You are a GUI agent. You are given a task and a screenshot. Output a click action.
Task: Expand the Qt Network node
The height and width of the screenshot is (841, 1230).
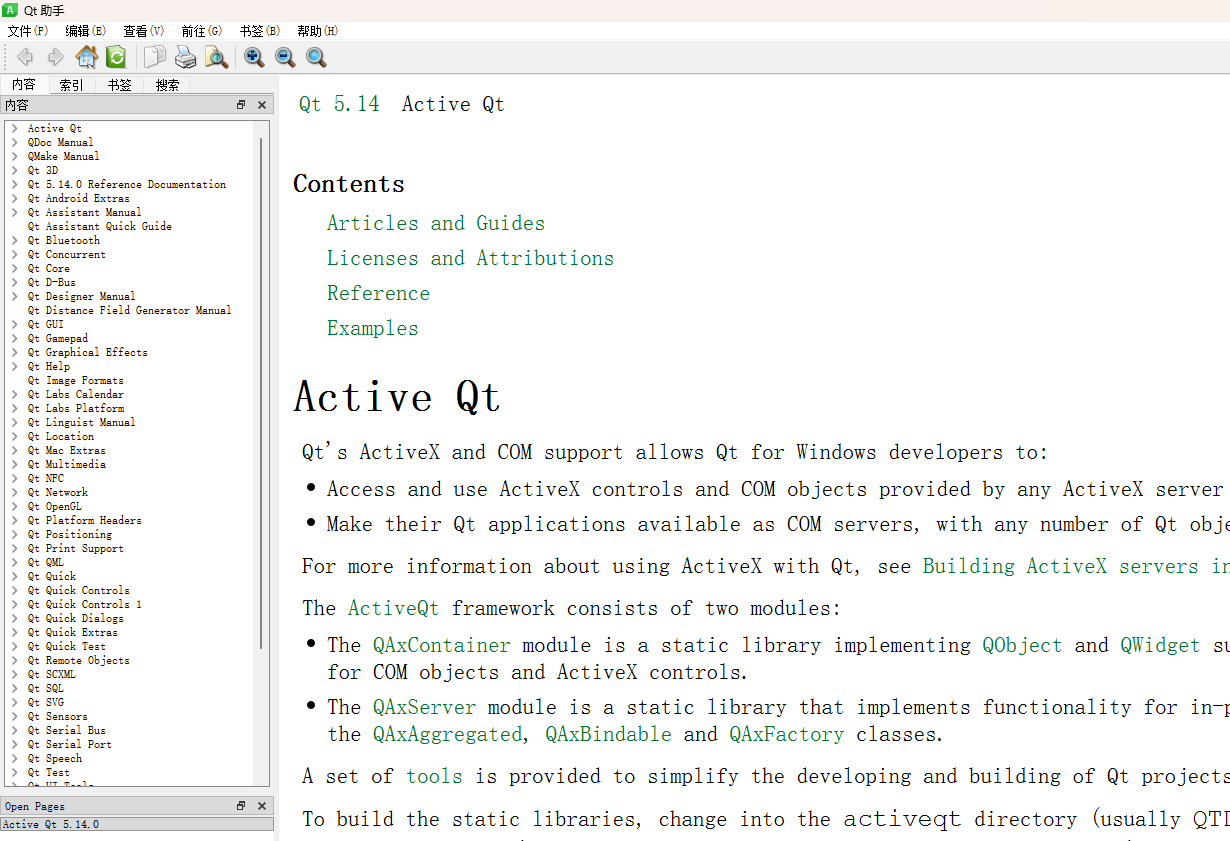coord(15,492)
